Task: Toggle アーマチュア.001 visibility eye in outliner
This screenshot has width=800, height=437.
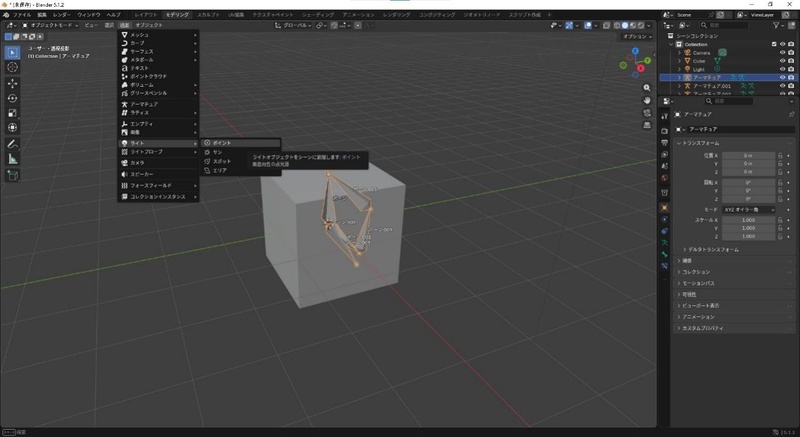Action: tap(782, 86)
